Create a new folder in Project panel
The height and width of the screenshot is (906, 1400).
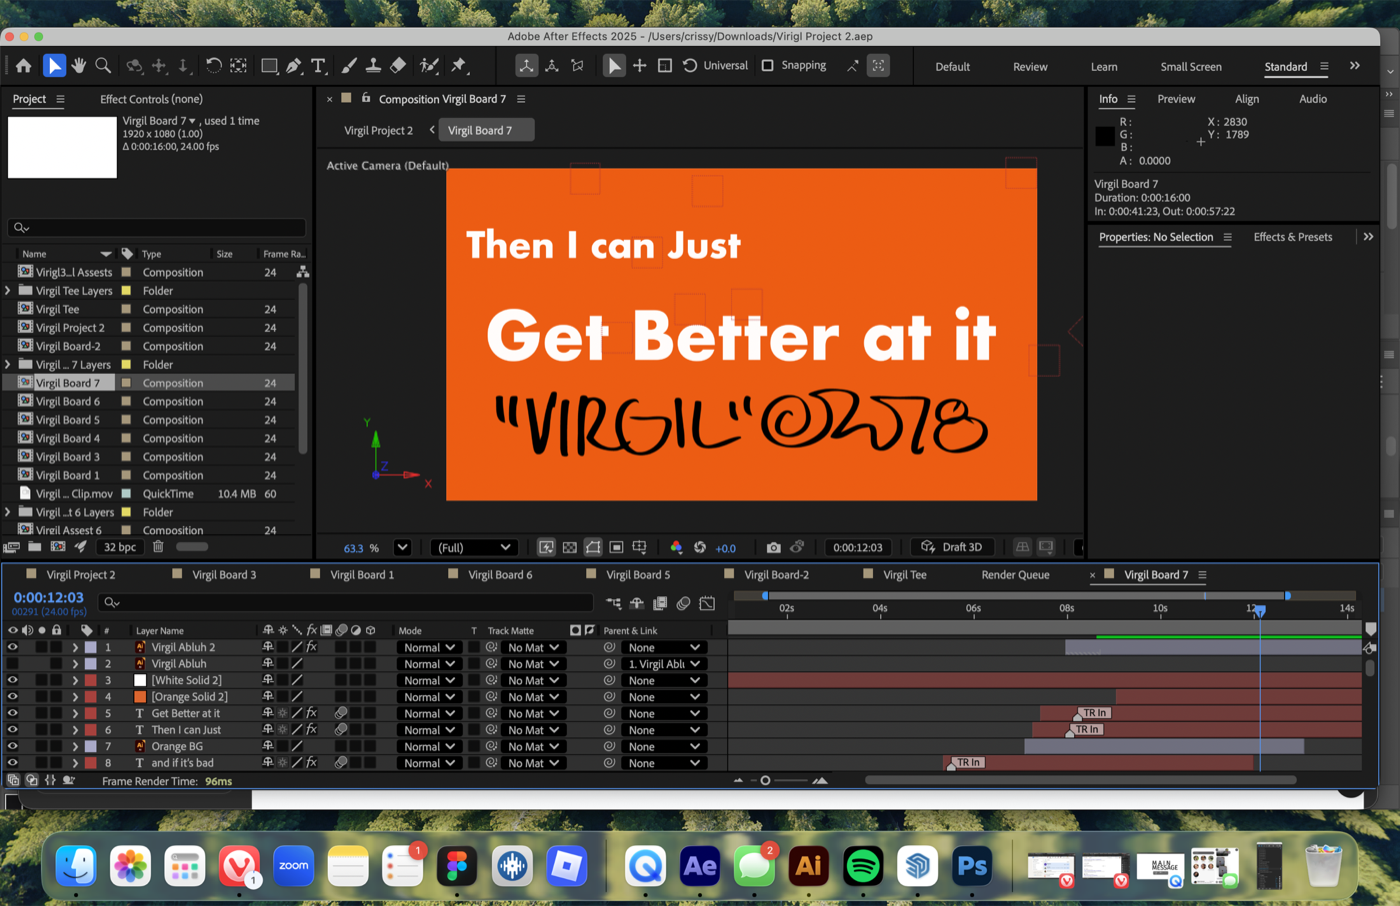coord(35,547)
